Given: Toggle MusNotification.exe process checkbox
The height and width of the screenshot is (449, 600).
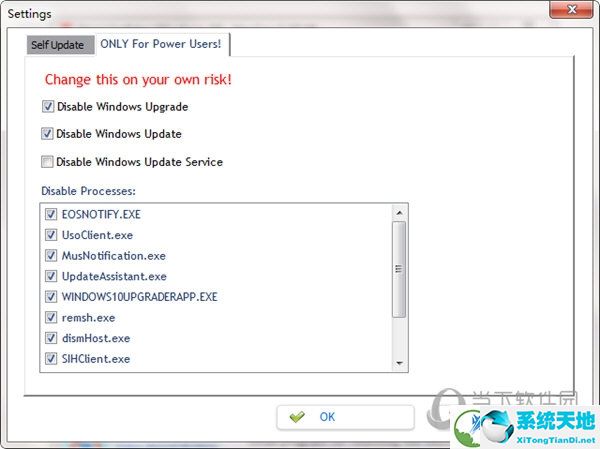Looking at the screenshot, I should click(51, 256).
